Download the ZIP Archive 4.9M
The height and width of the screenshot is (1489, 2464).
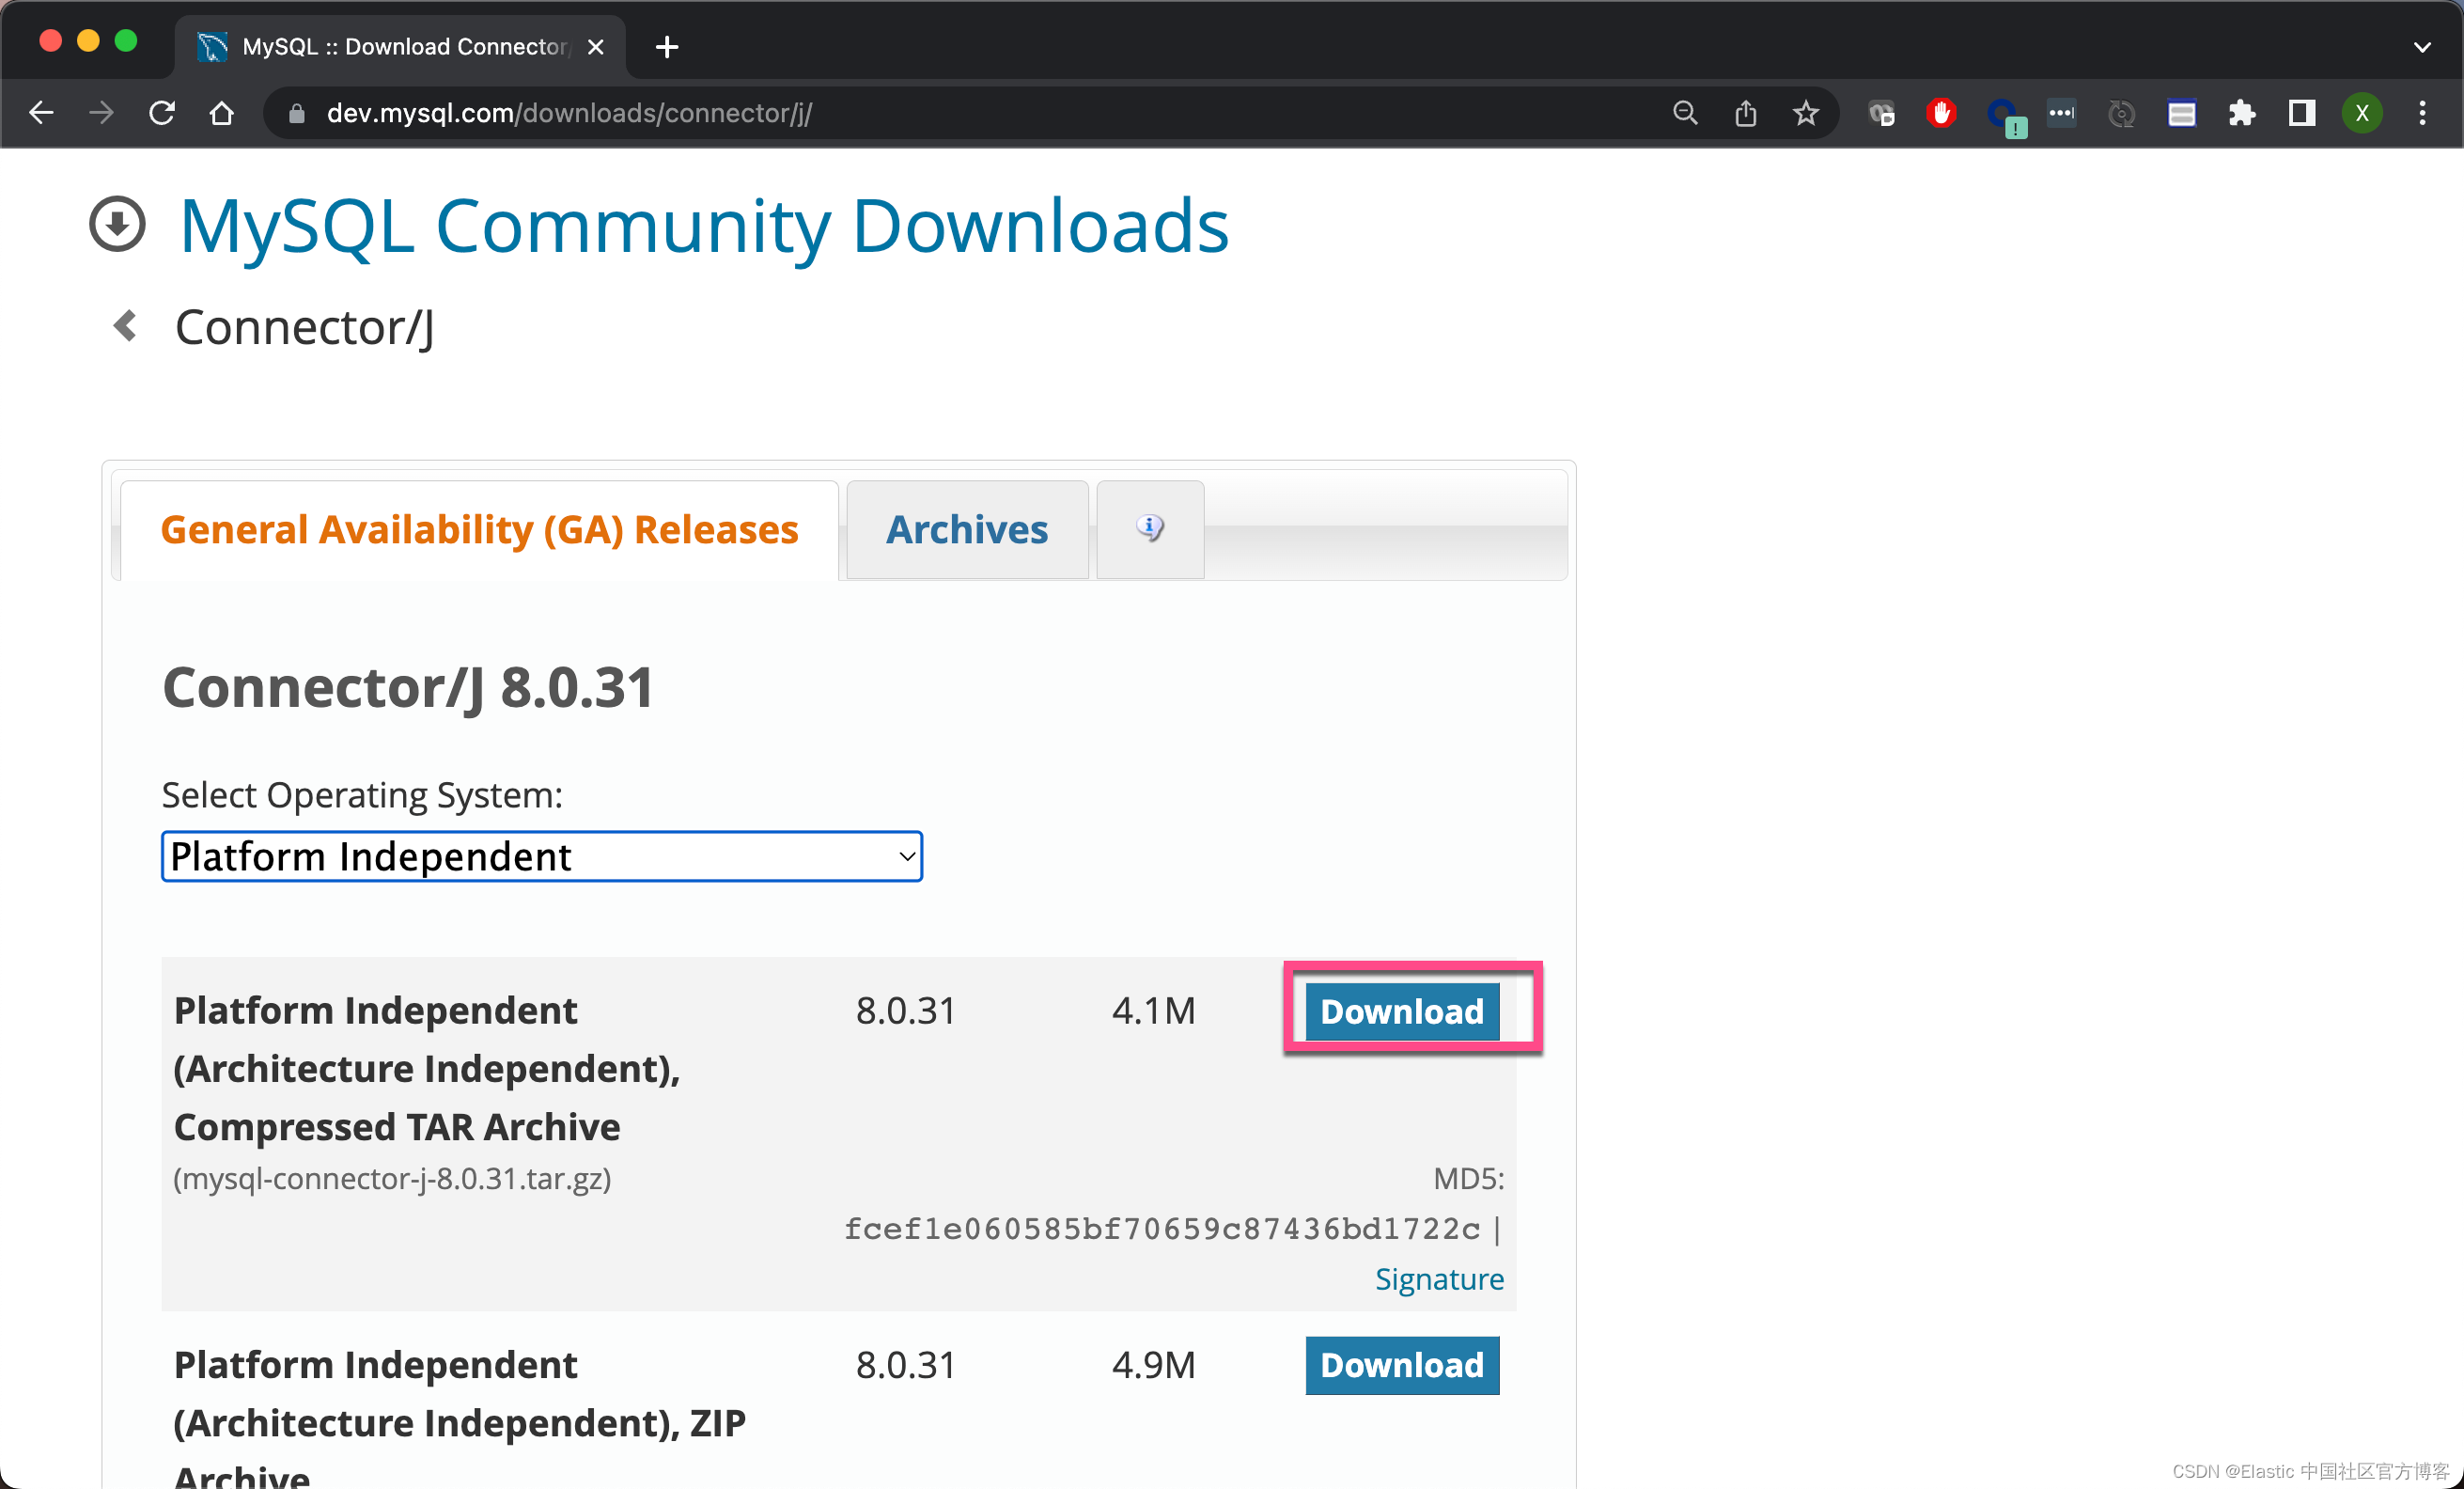1402,1365
